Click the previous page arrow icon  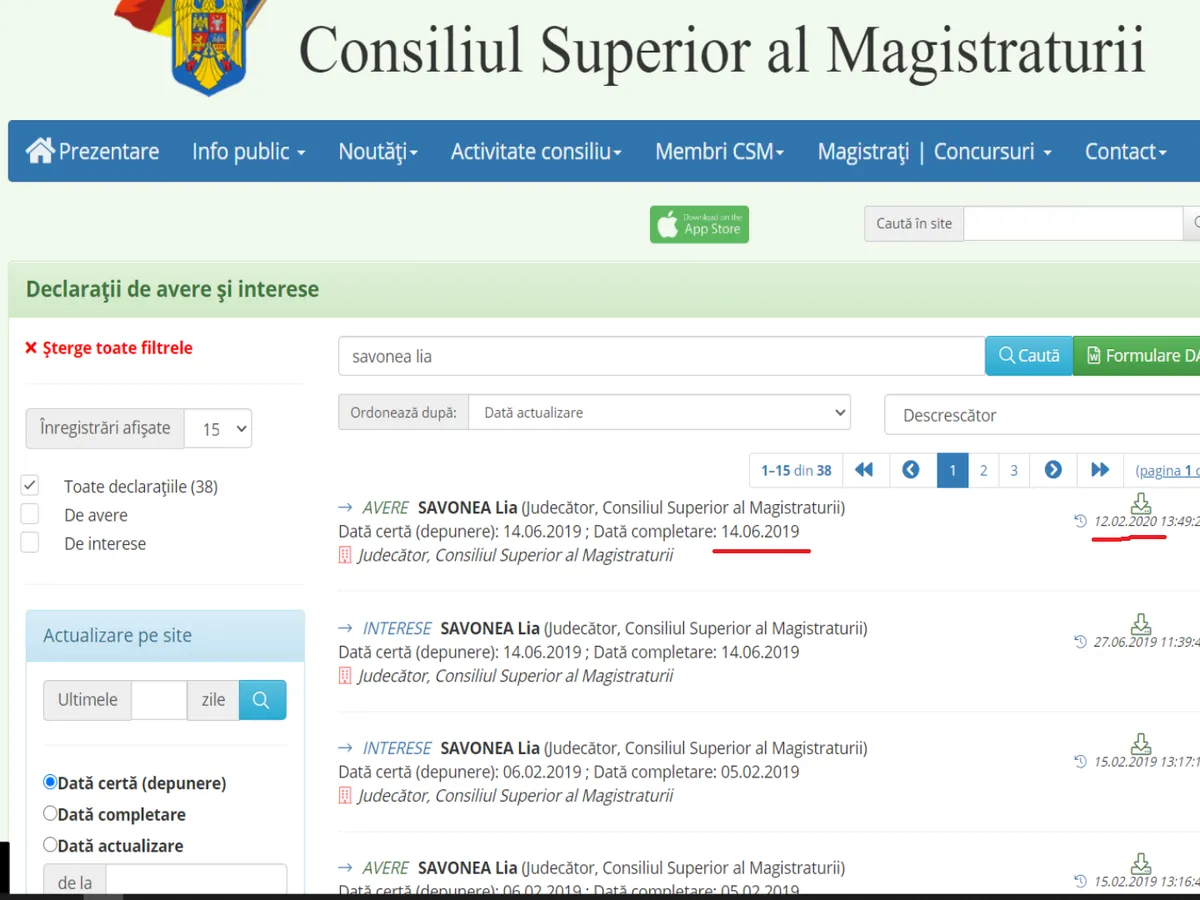pyautogui.click(x=911, y=470)
